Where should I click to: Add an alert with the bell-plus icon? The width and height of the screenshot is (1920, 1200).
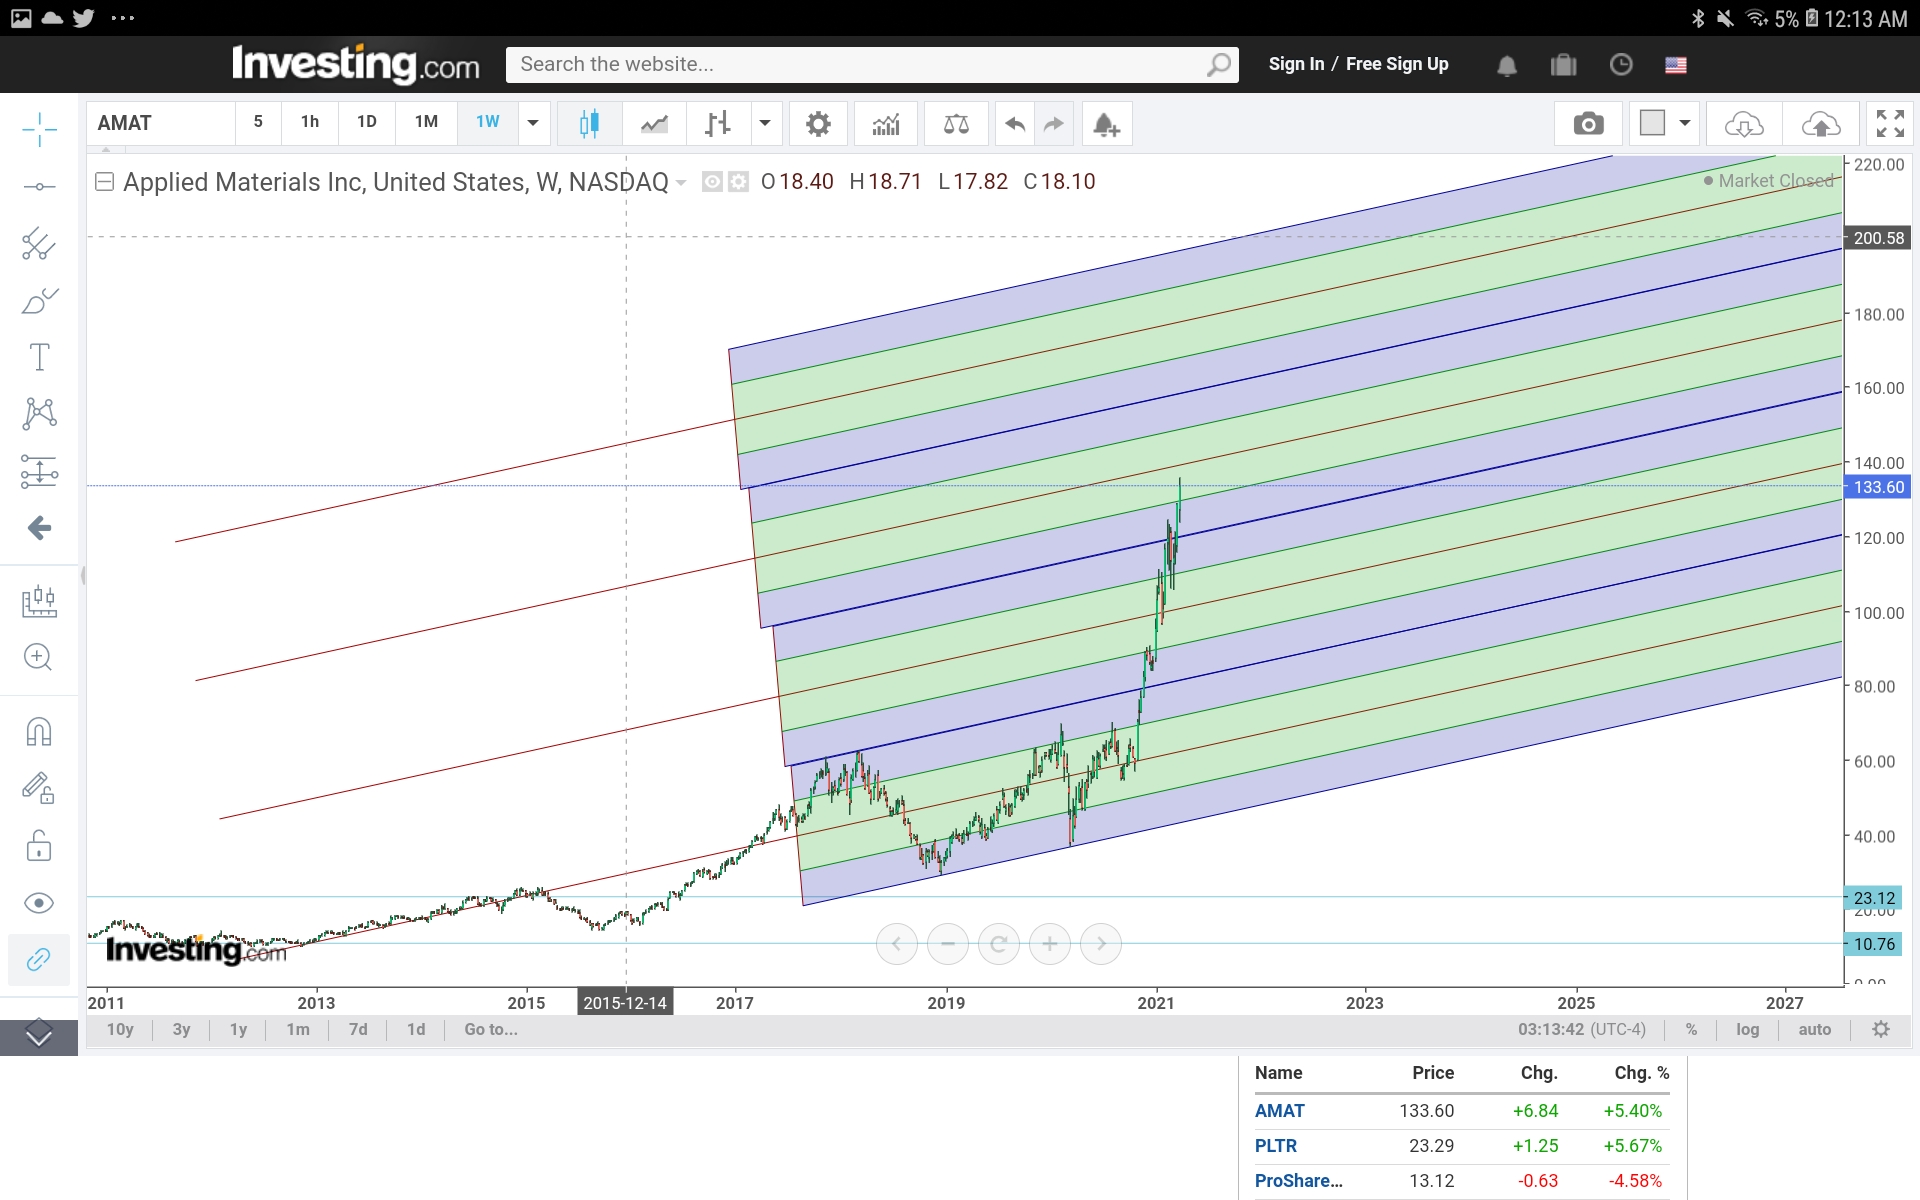(x=1105, y=124)
